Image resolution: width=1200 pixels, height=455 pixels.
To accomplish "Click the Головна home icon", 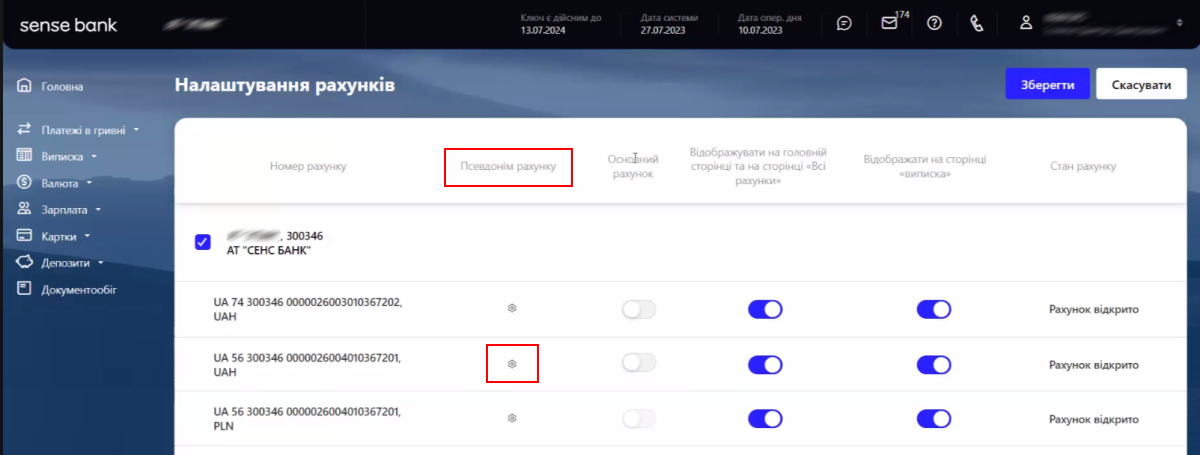I will 25,87.
